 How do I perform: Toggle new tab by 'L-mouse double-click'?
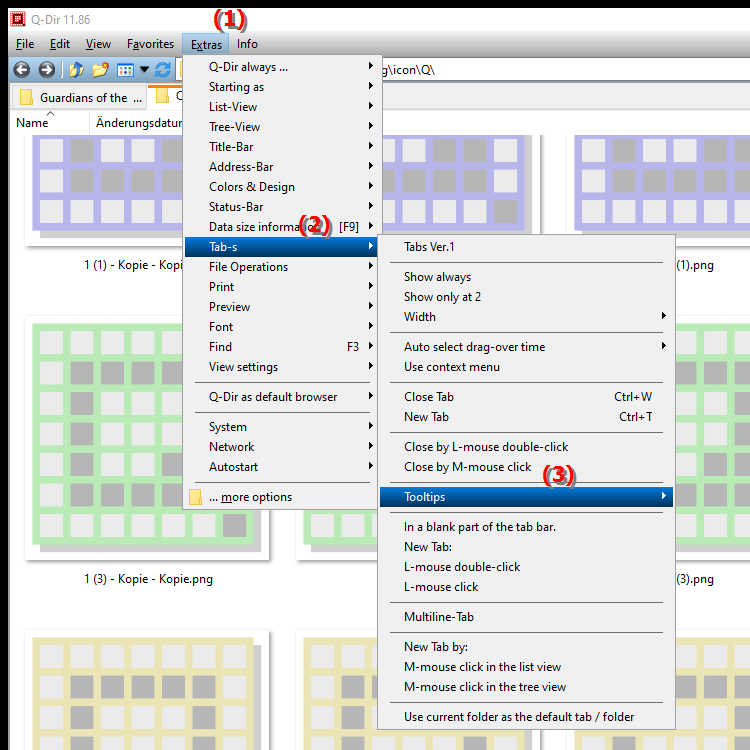[x=526, y=567]
